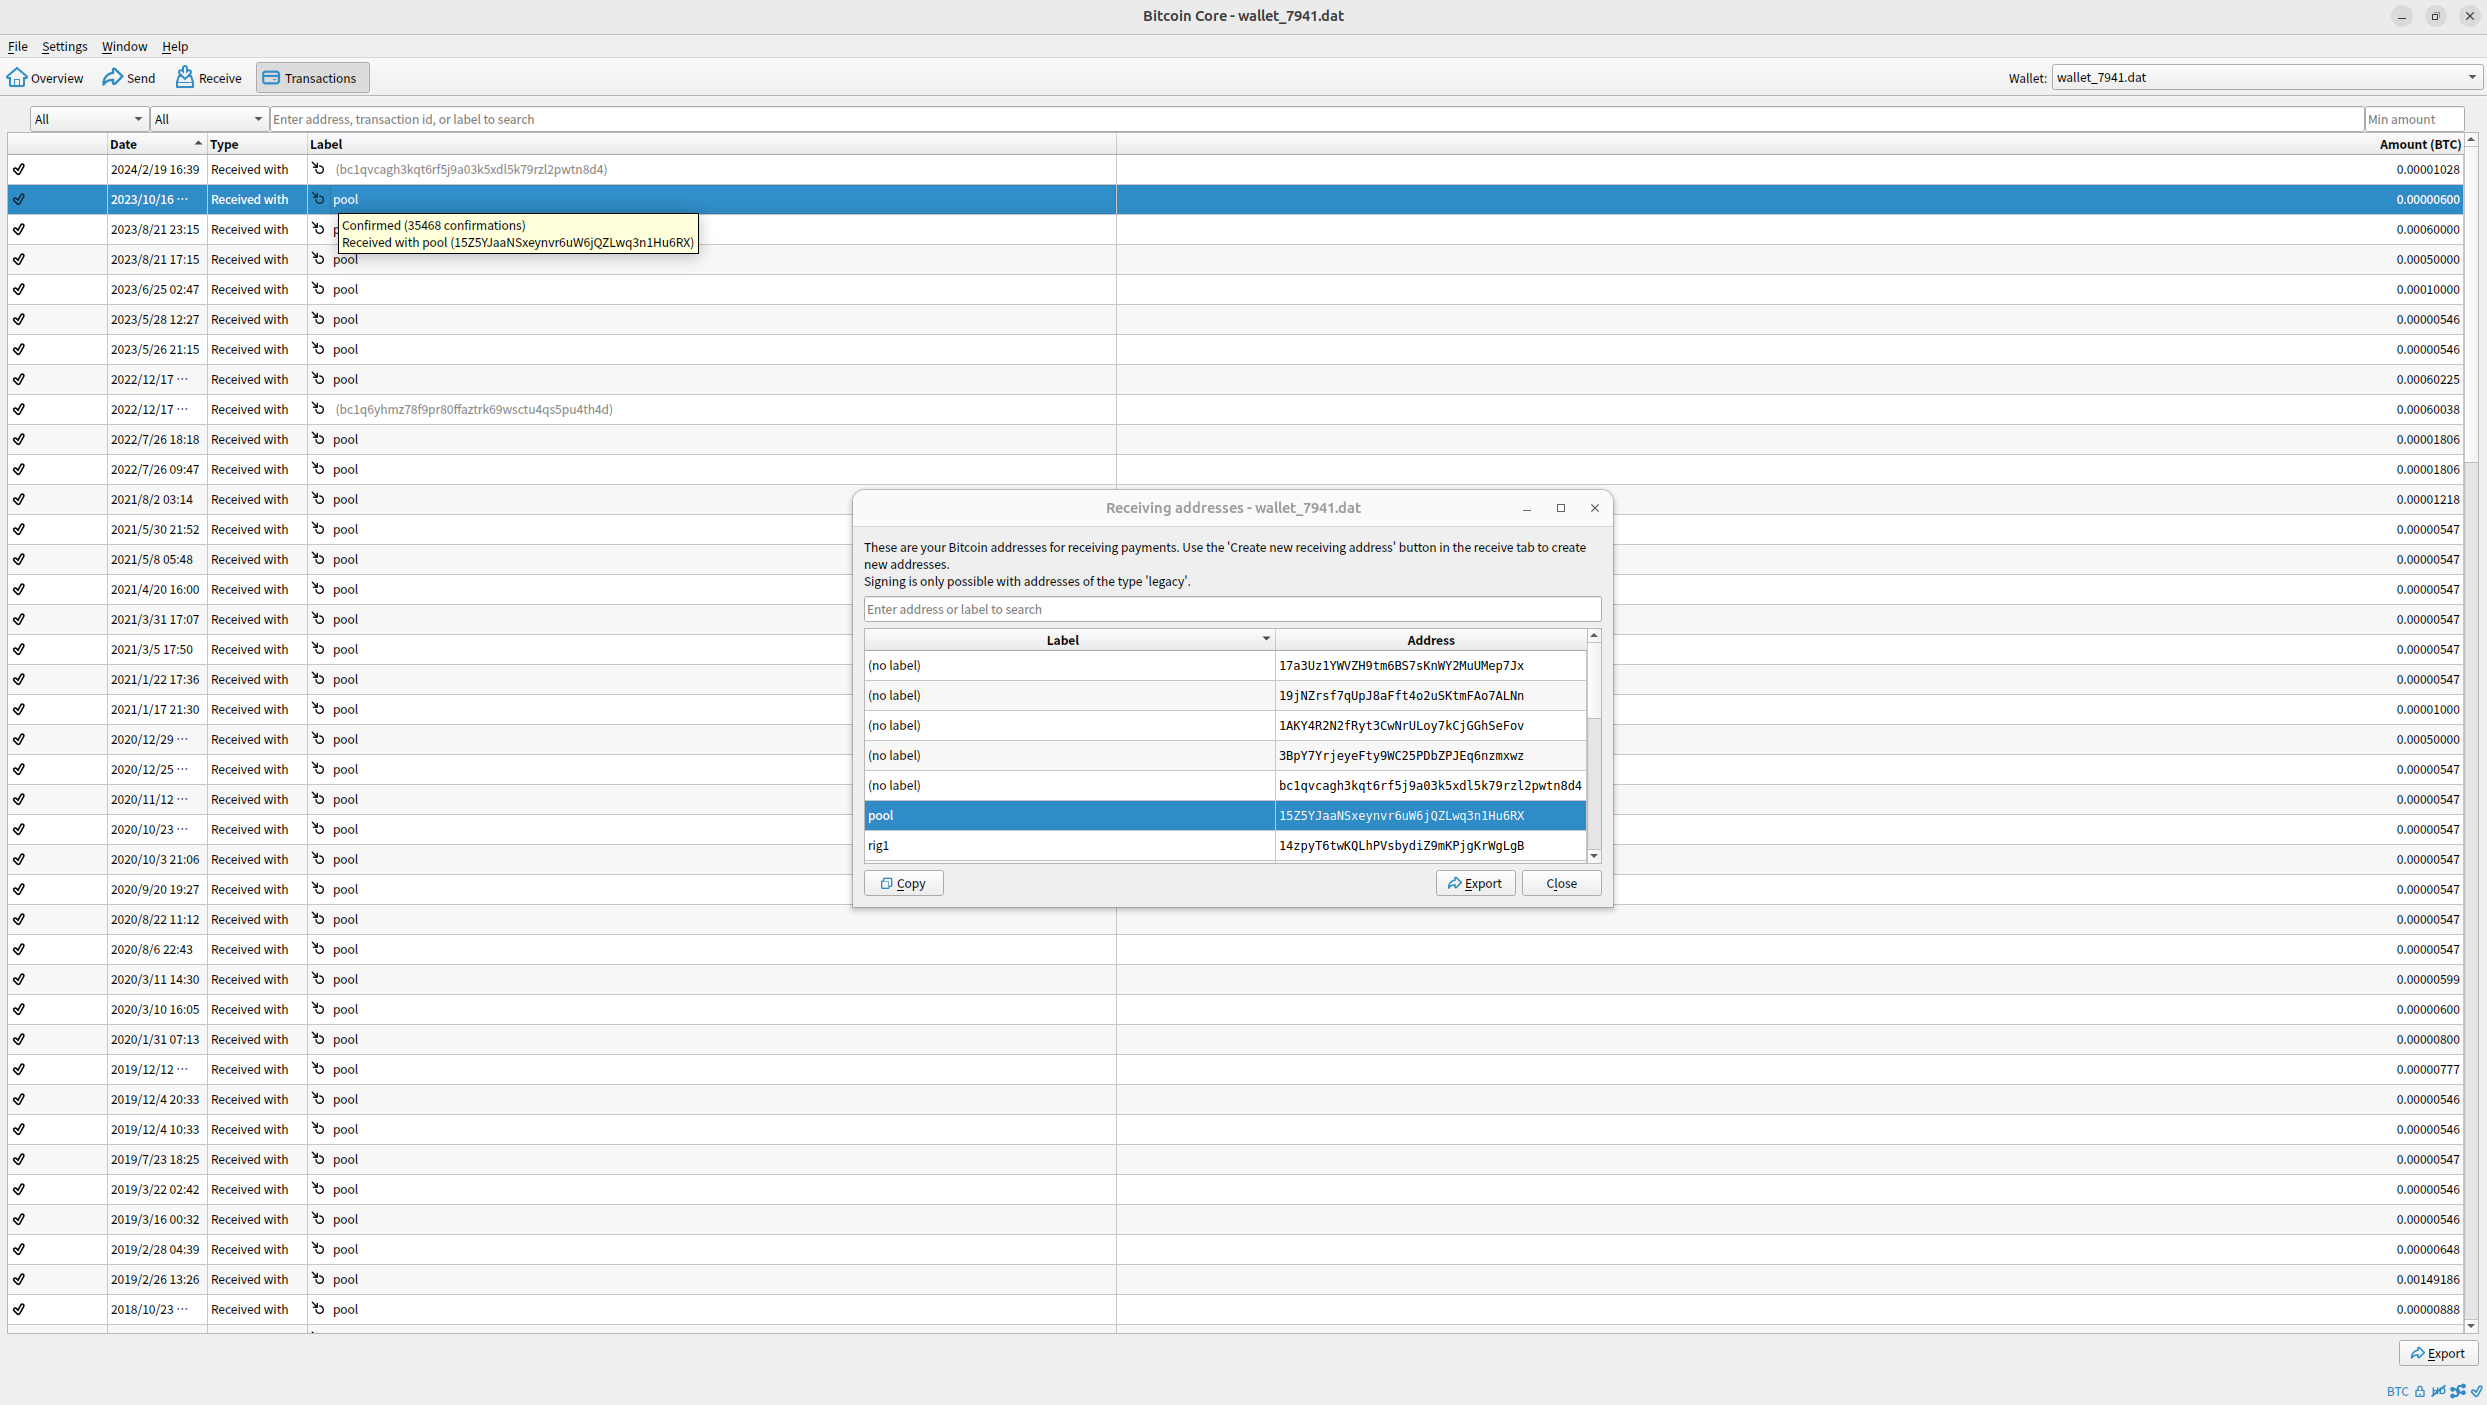
Task: Click received icon in 2021/5/30 21:52 row
Action: (x=318, y=529)
